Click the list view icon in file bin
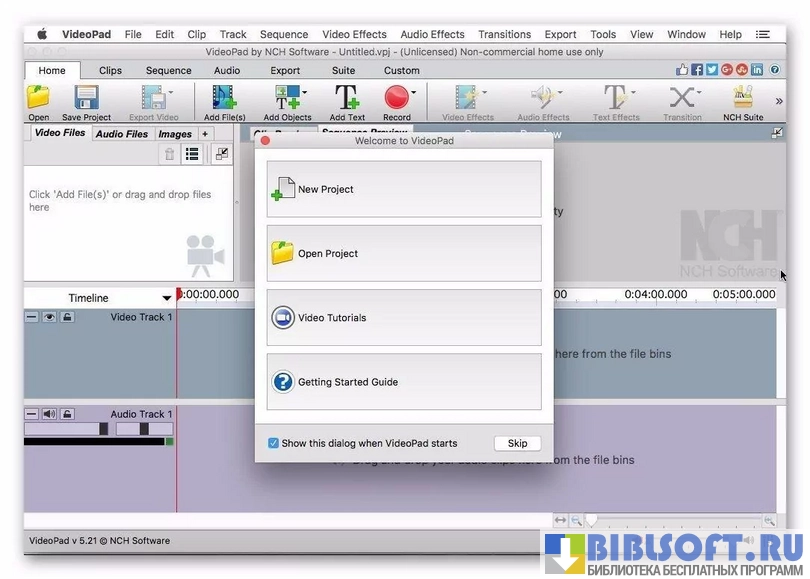The height and width of the screenshot is (579, 810). [192, 154]
